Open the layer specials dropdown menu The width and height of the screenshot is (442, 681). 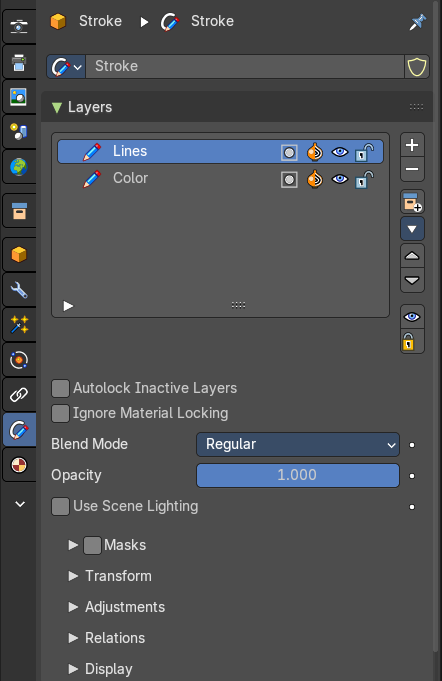click(412, 229)
